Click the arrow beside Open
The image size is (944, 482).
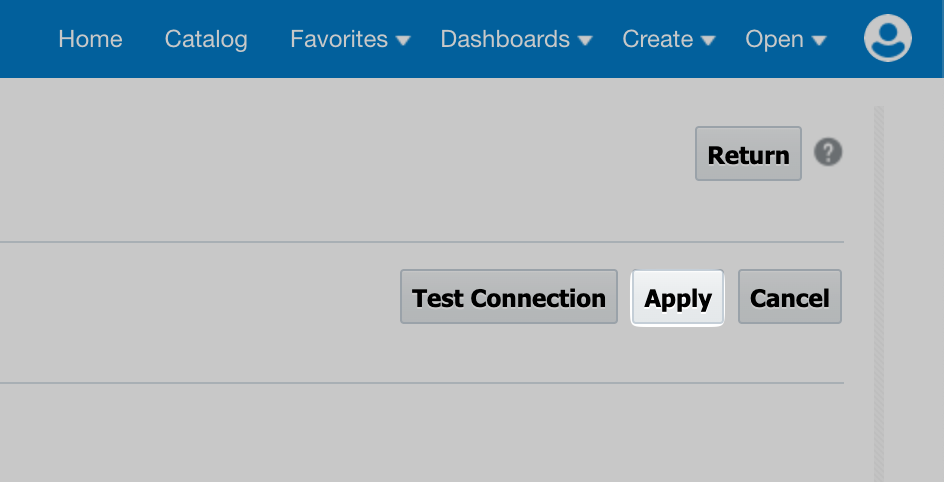[x=819, y=40]
